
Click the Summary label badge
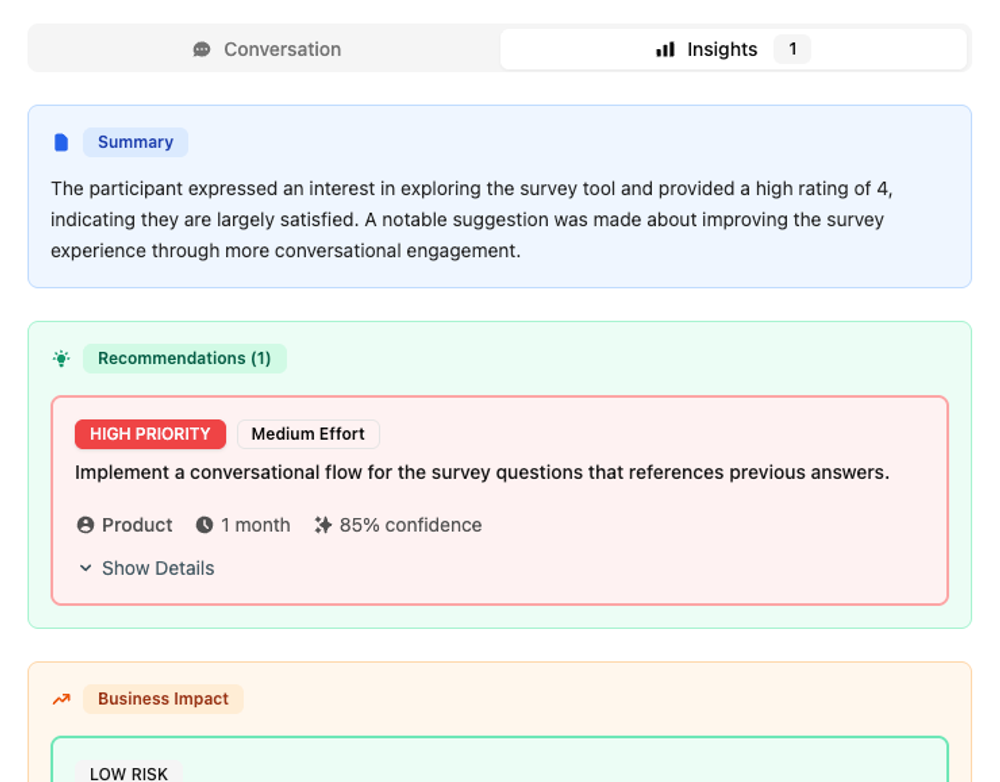tap(135, 142)
